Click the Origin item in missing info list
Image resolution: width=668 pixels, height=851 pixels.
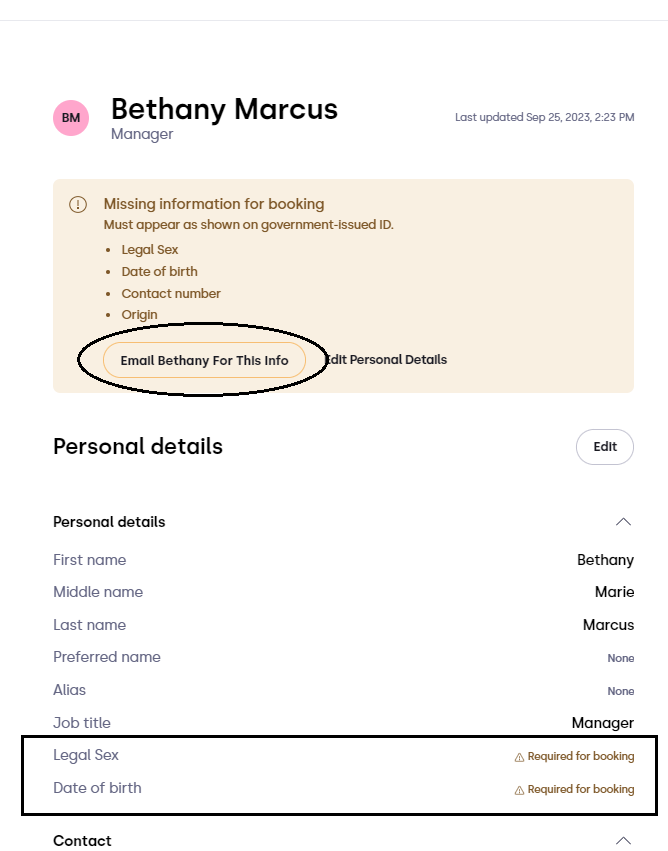[x=139, y=315]
